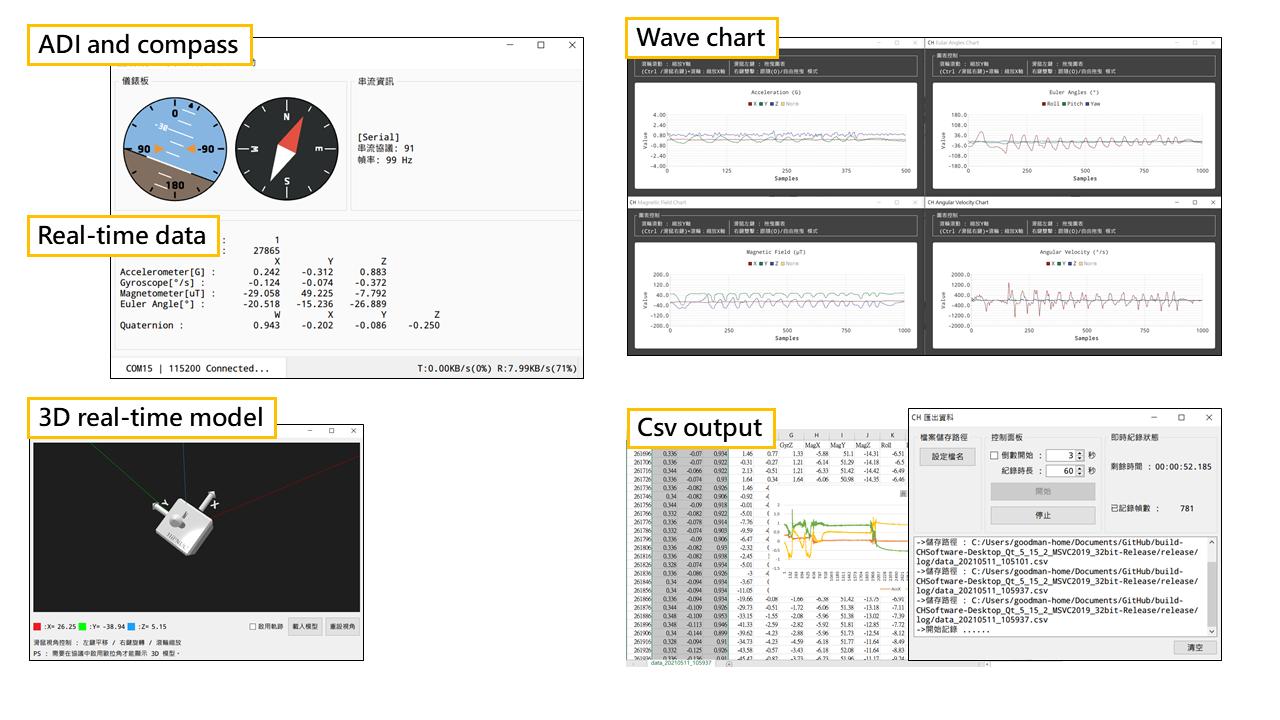Click the 清空 clear log button

[x=1195, y=647]
